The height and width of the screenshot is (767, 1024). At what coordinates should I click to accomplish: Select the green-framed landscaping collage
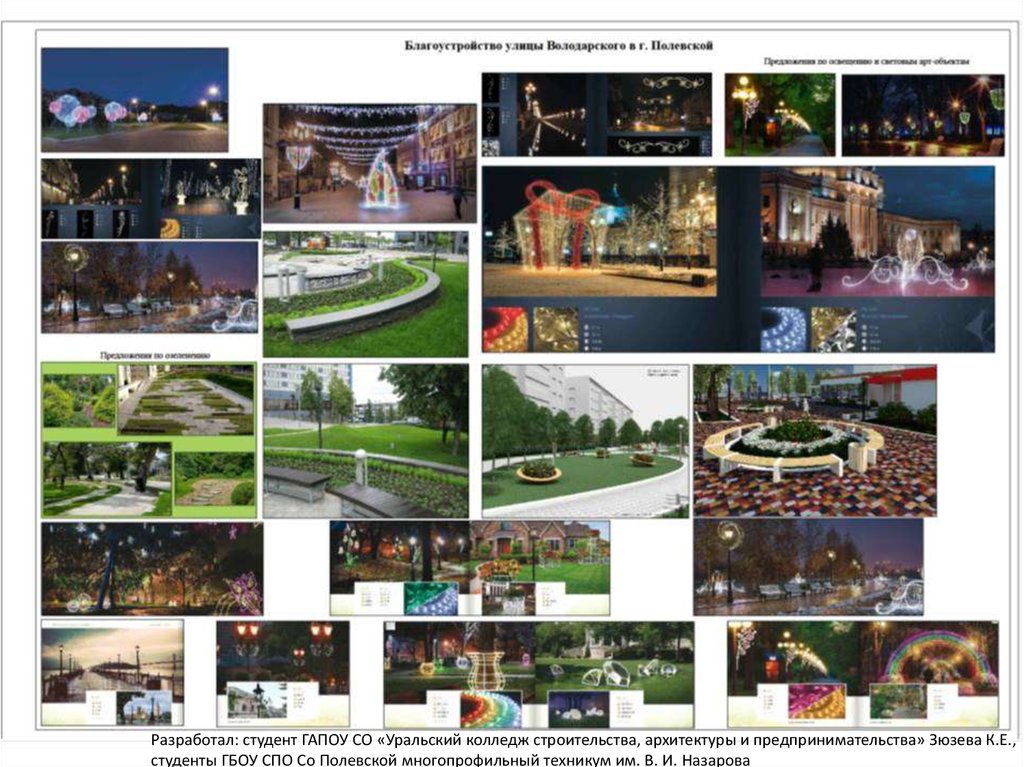(x=148, y=440)
